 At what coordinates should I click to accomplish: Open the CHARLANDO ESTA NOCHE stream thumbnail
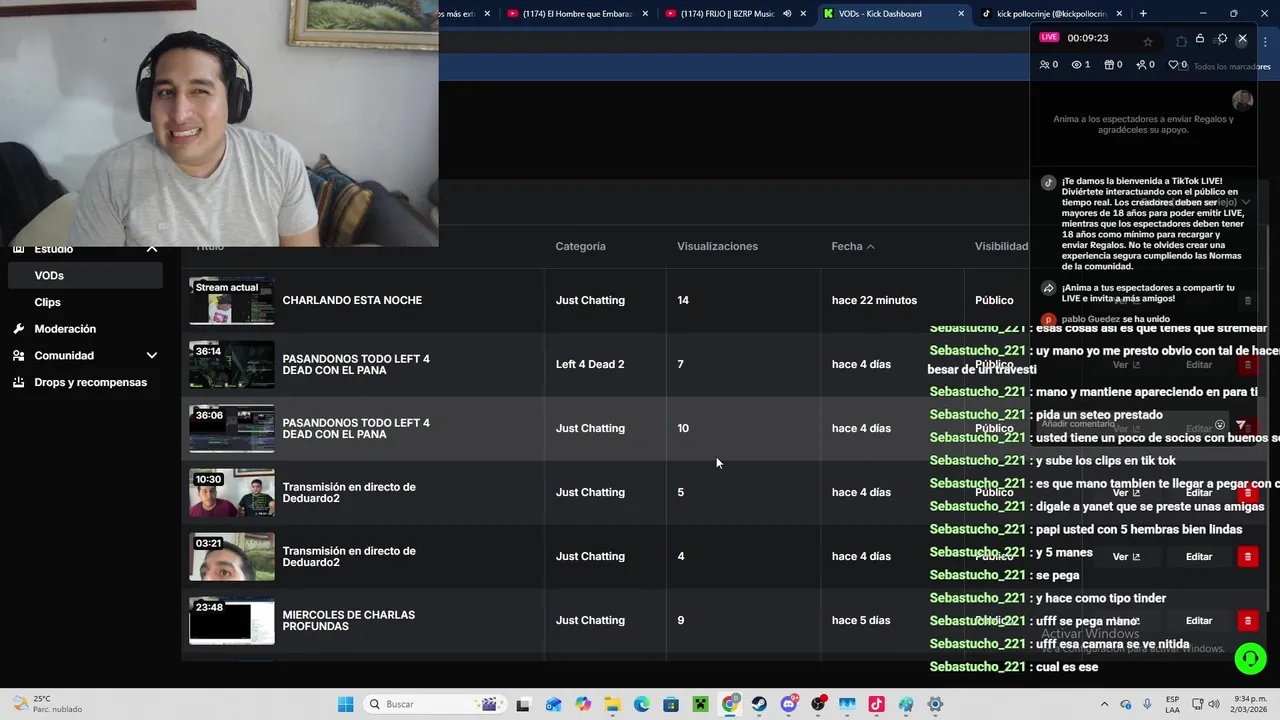[x=232, y=301]
